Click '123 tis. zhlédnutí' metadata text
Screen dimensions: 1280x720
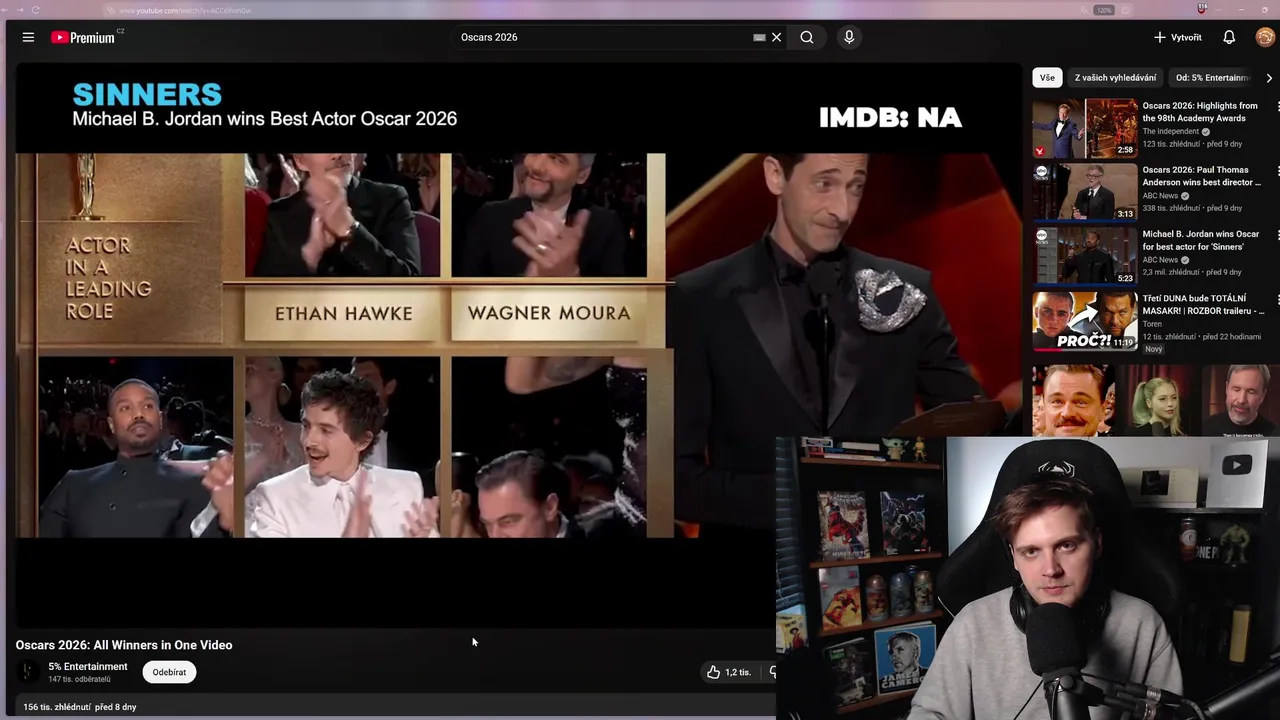[1171, 144]
